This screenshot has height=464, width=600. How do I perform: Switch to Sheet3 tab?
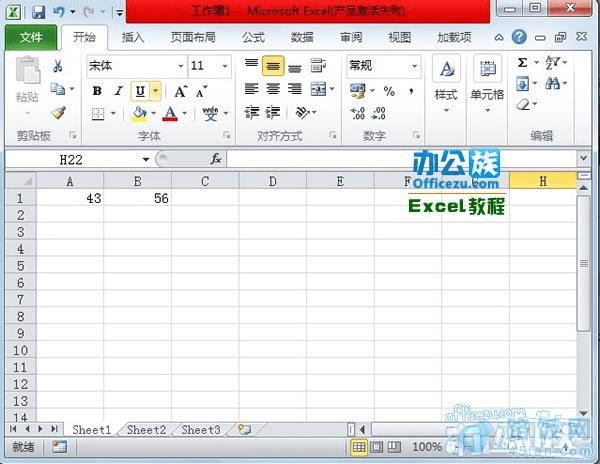click(x=201, y=430)
